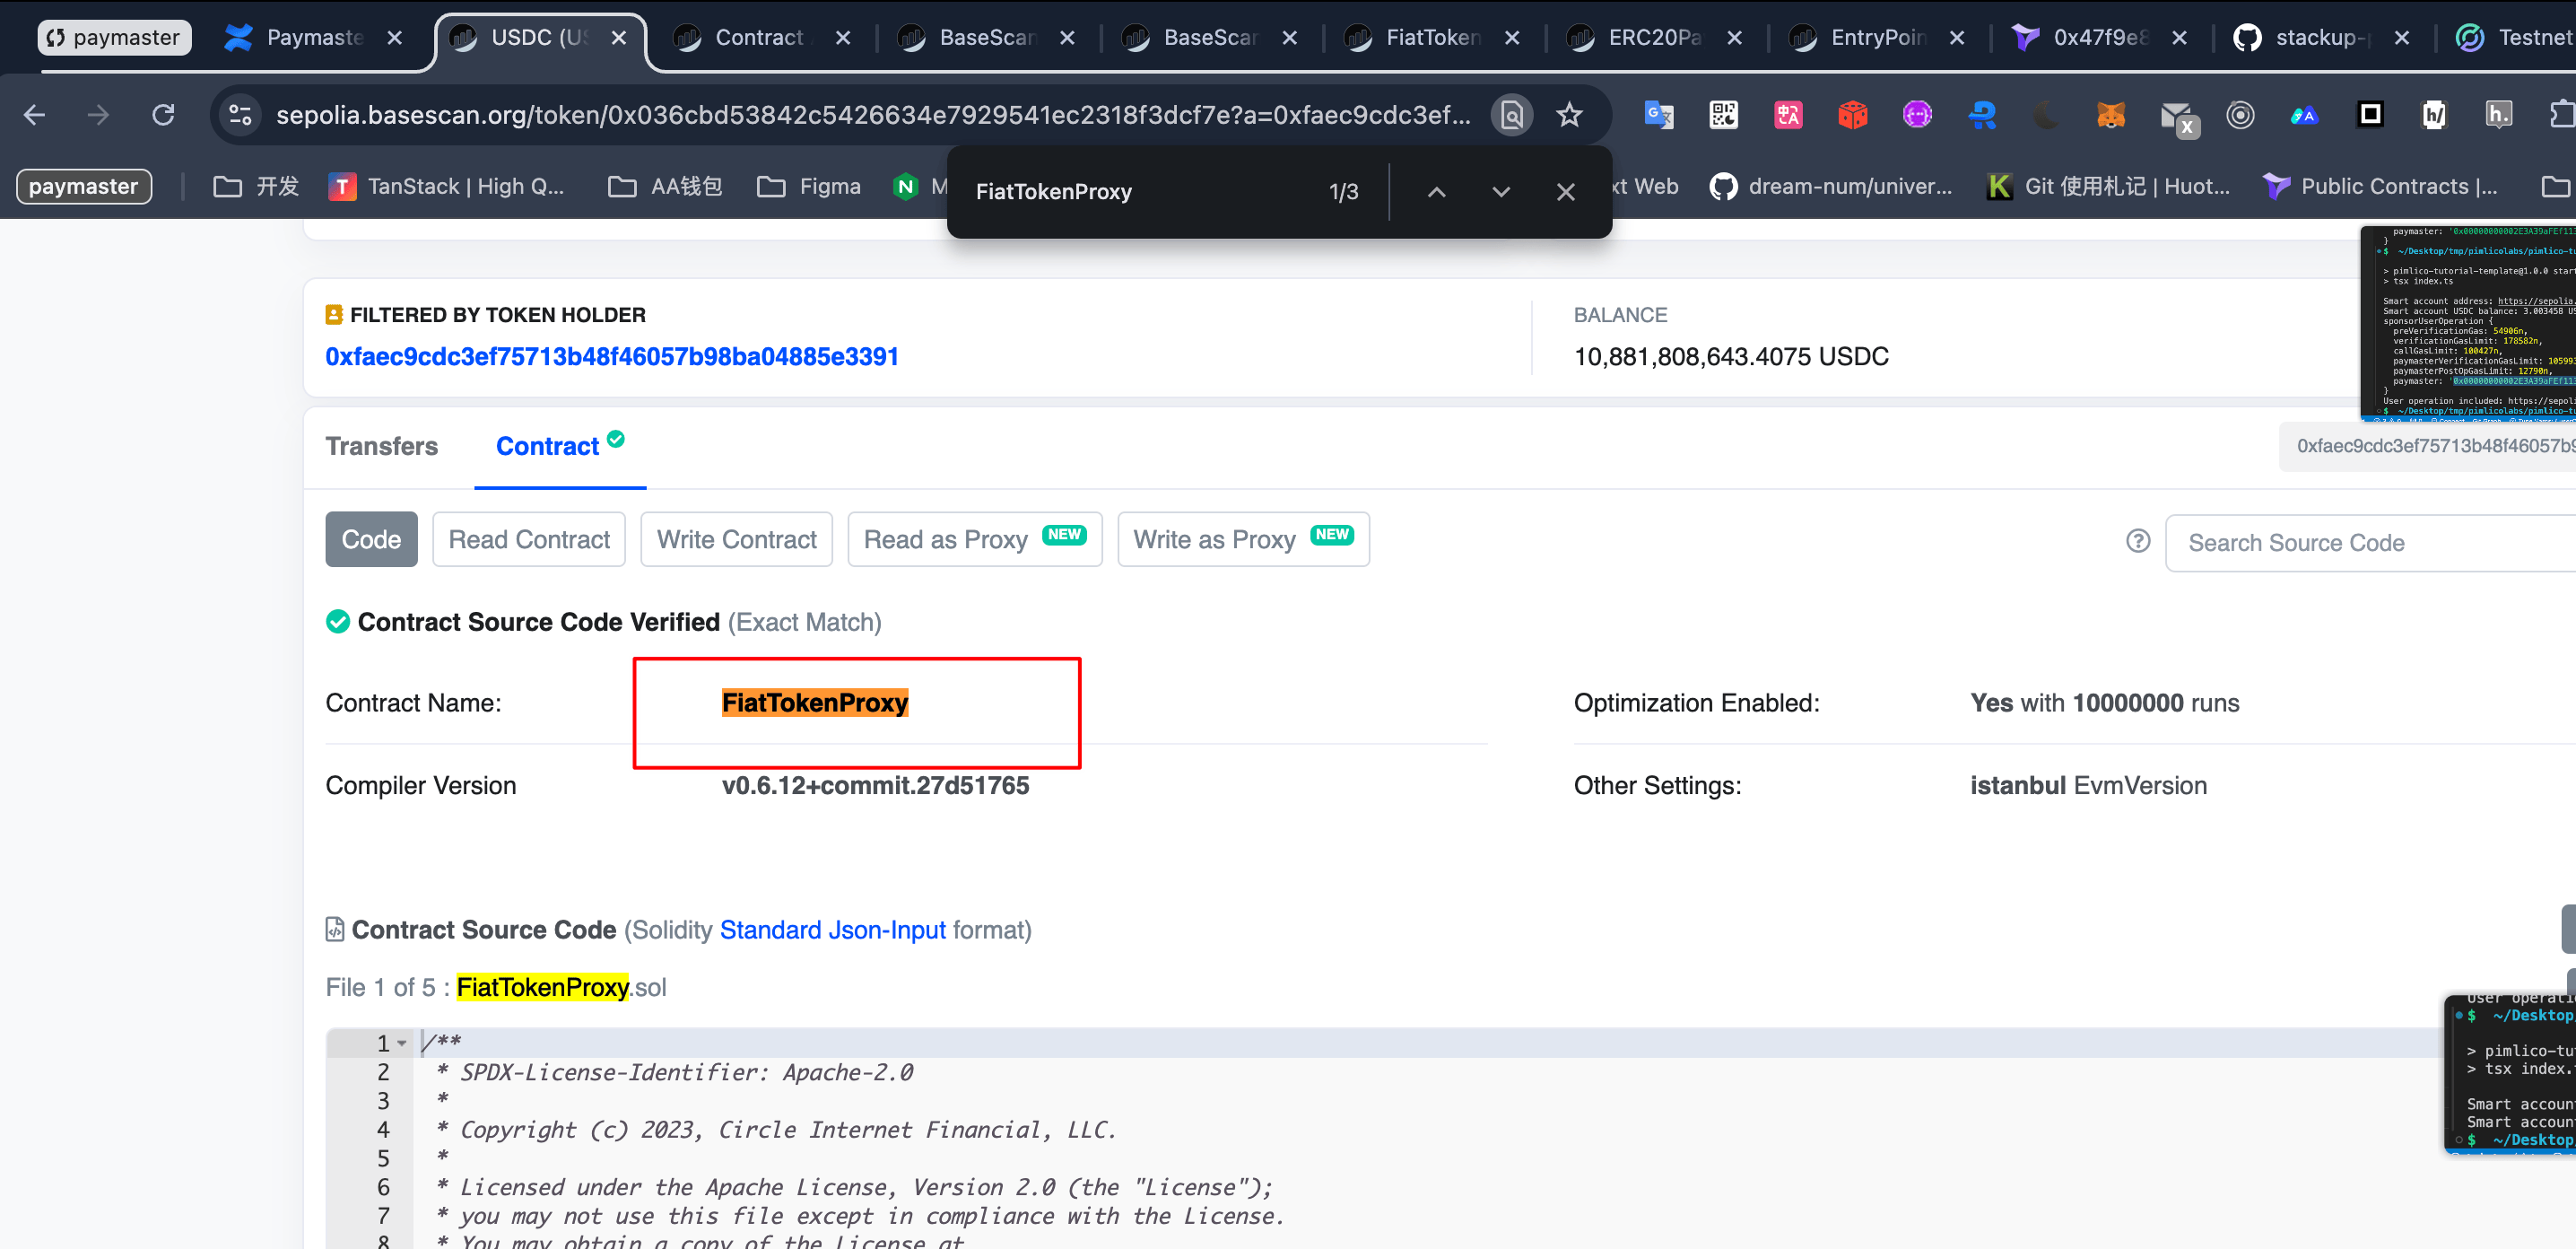Open Read as Proxy view
The width and height of the screenshot is (2576, 1249).
[975, 539]
